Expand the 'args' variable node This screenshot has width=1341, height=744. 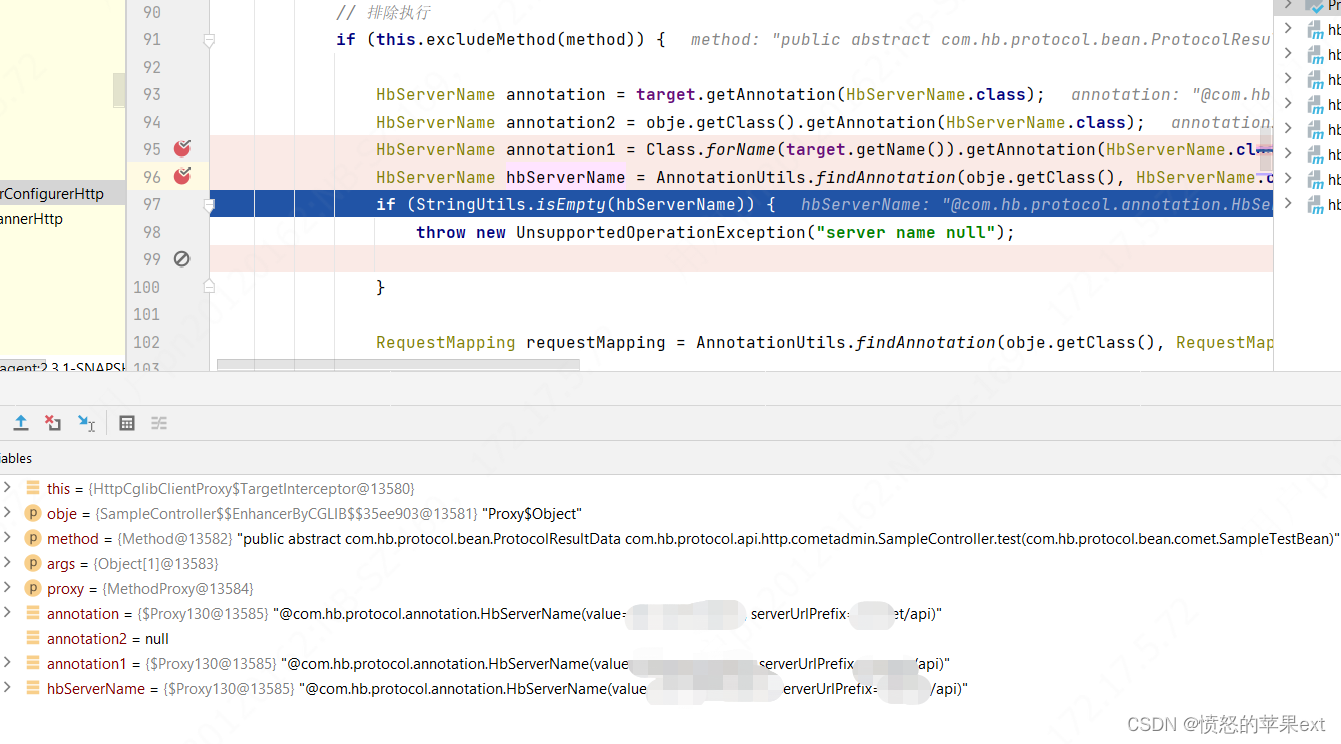[x=8, y=563]
